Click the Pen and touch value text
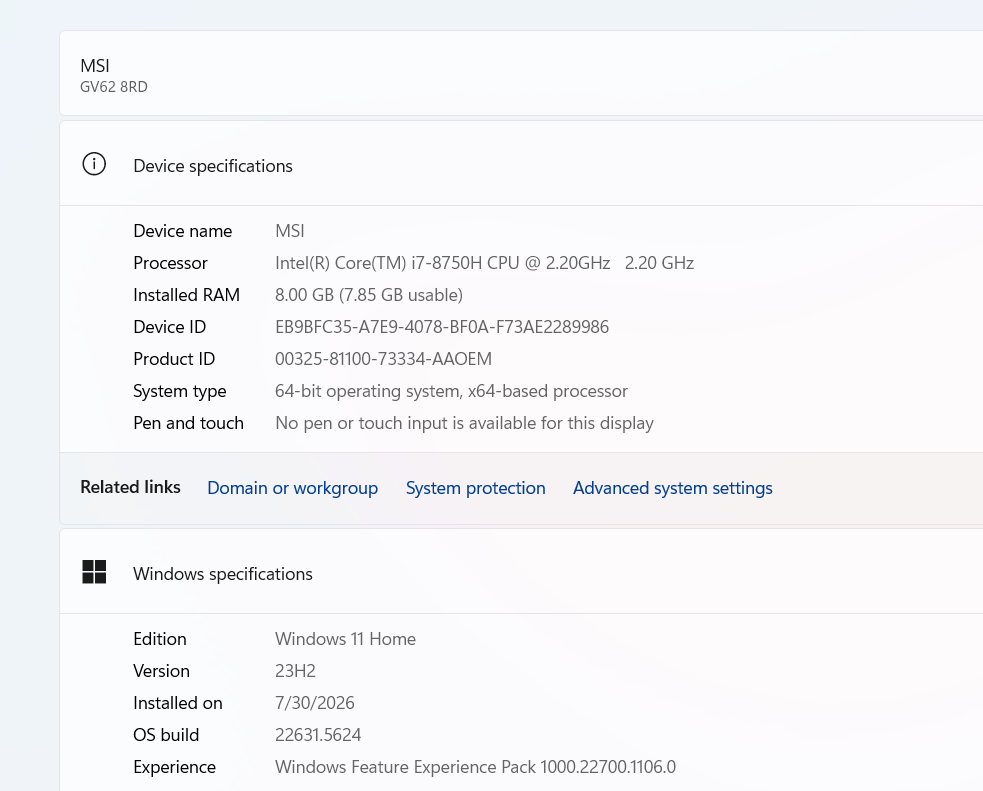 pyautogui.click(x=465, y=423)
